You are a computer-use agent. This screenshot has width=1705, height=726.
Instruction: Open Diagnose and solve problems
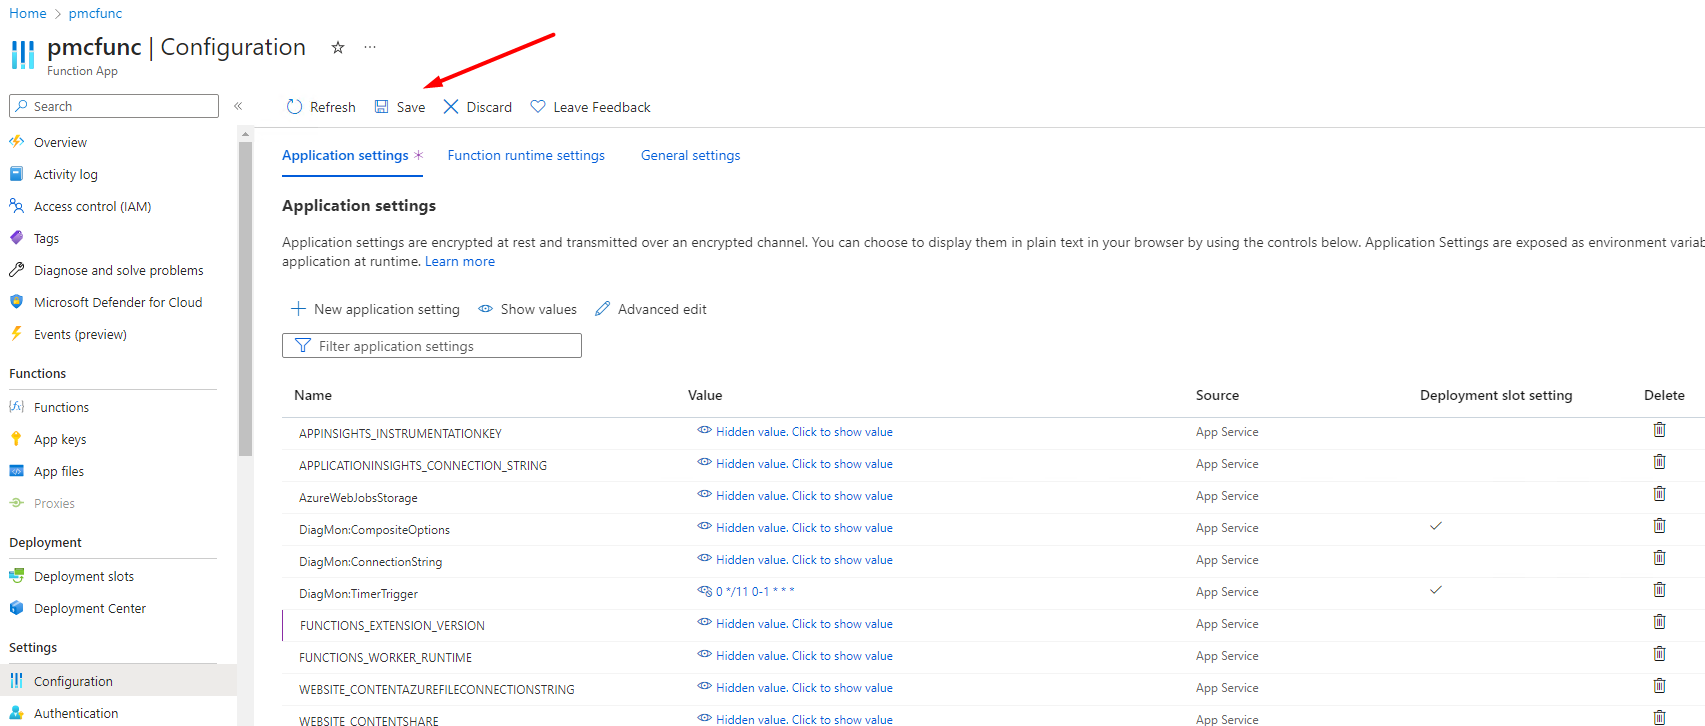tap(118, 270)
